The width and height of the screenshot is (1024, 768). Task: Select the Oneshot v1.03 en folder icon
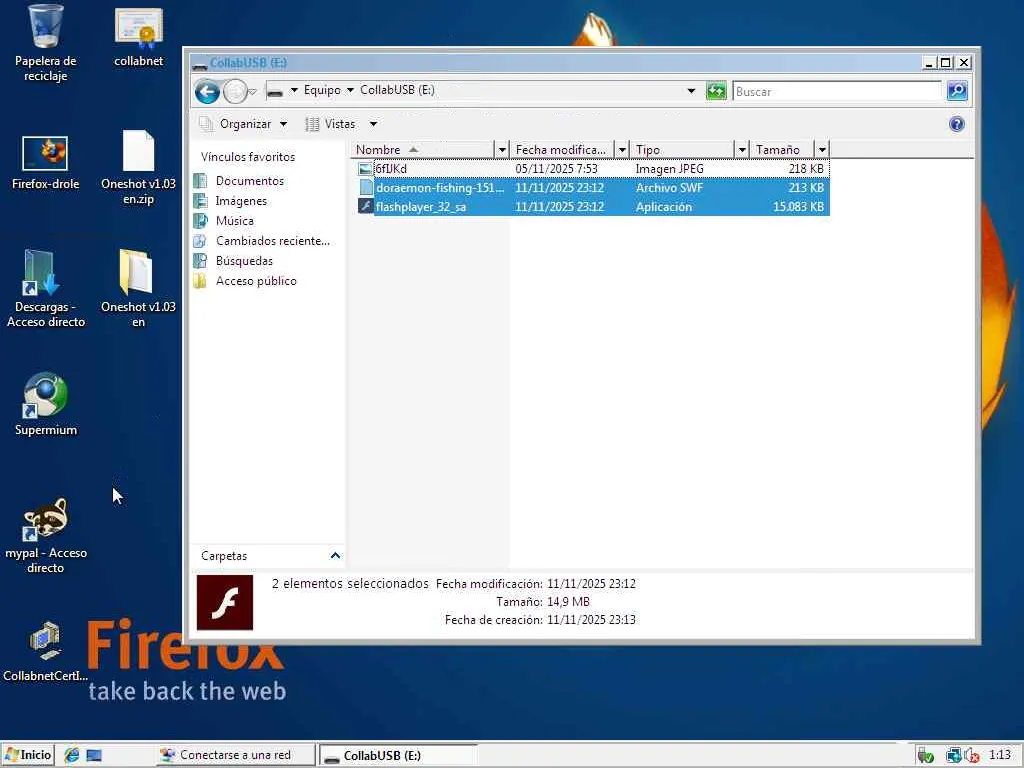tap(136, 271)
